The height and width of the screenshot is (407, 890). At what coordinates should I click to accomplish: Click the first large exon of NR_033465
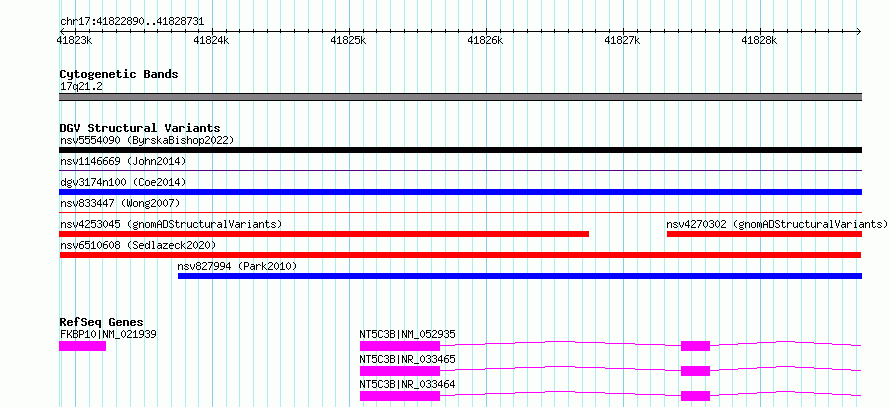pyautogui.click(x=400, y=371)
